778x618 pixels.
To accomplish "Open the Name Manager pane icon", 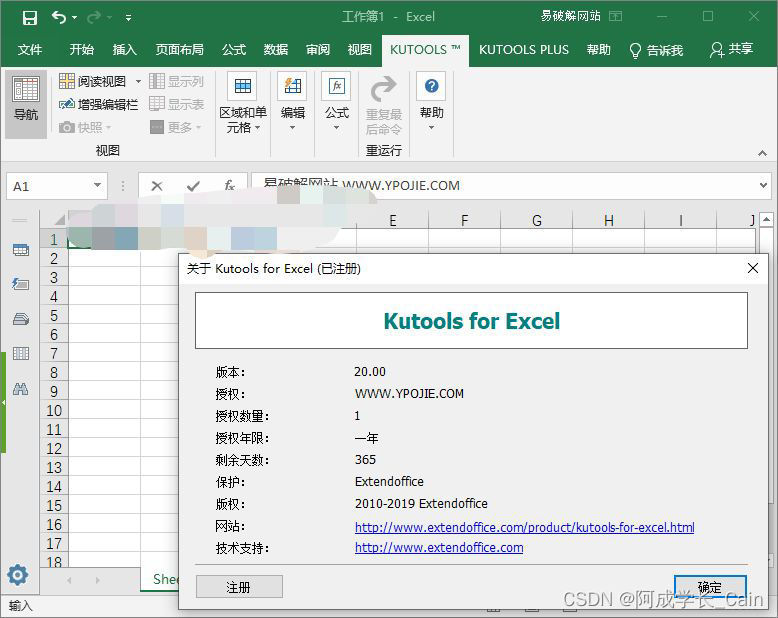I will 21,318.
